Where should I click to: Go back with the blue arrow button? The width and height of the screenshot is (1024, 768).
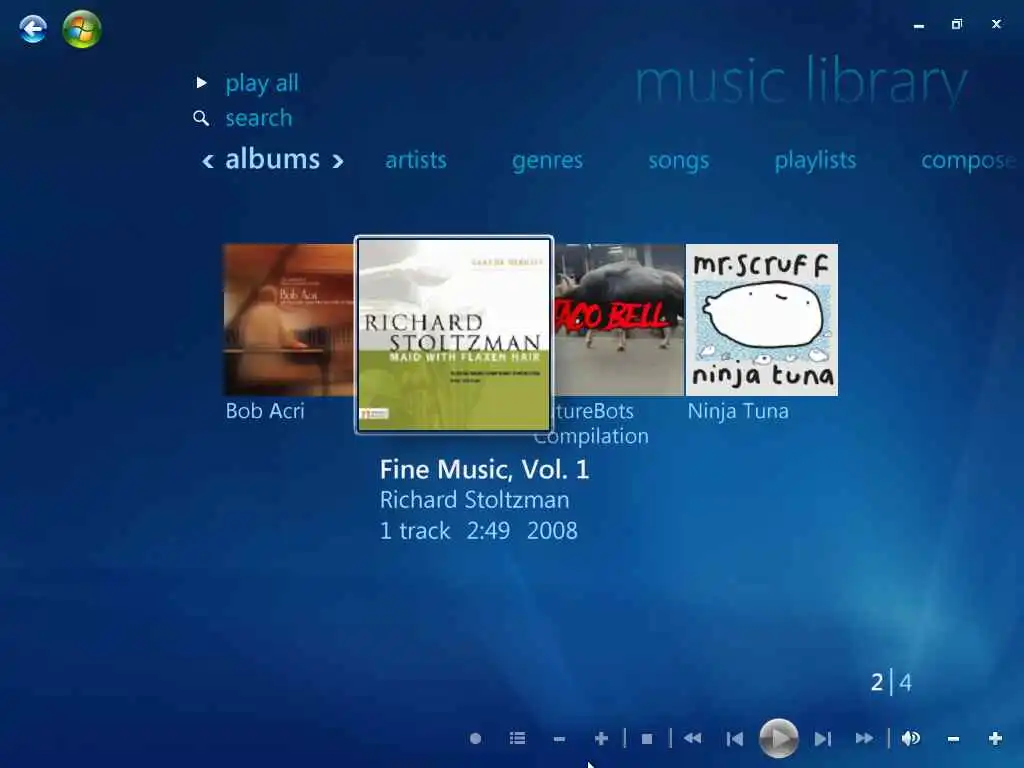click(x=33, y=29)
